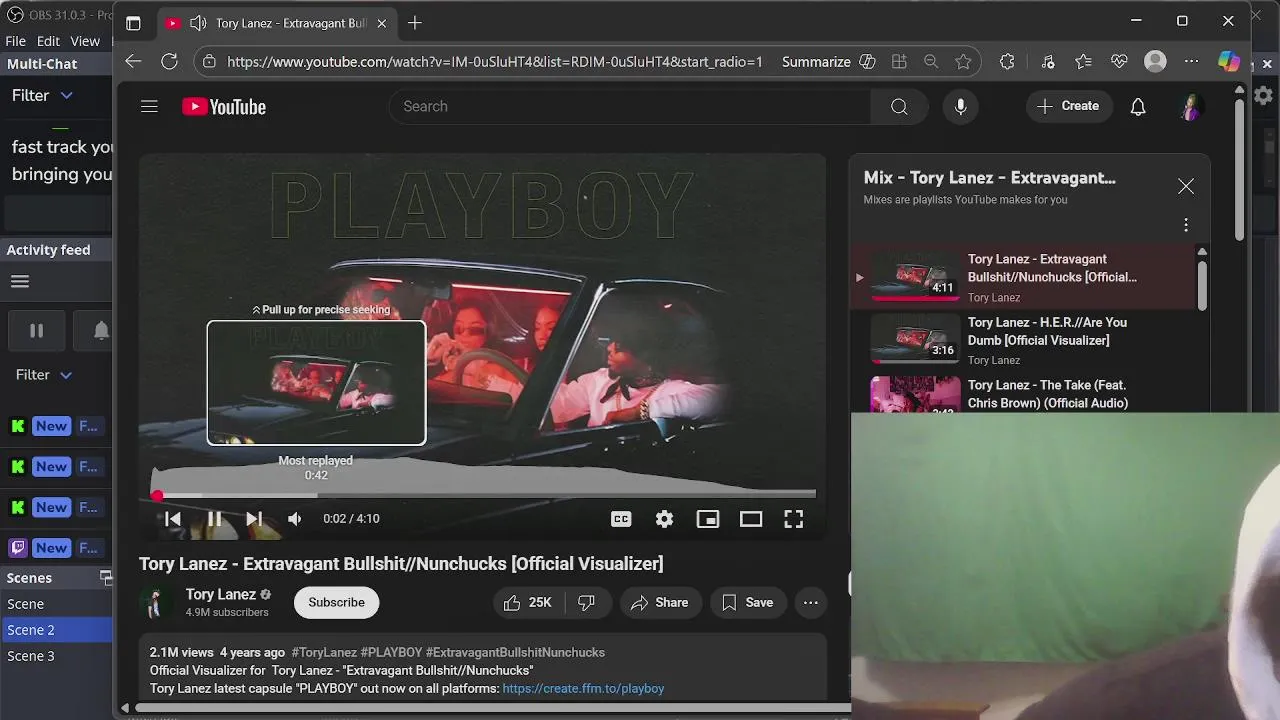Screen dimensions: 1280x720
Task: Open the #ToryLanez hashtag link
Action: (x=324, y=652)
